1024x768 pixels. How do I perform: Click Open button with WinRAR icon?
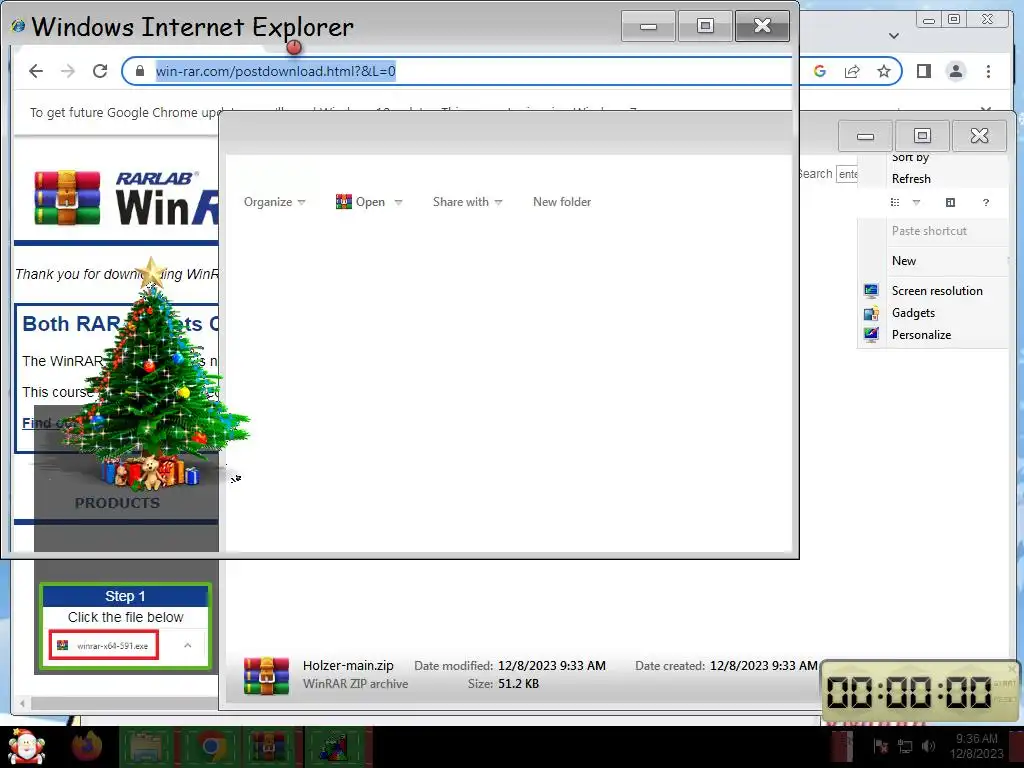(x=360, y=202)
